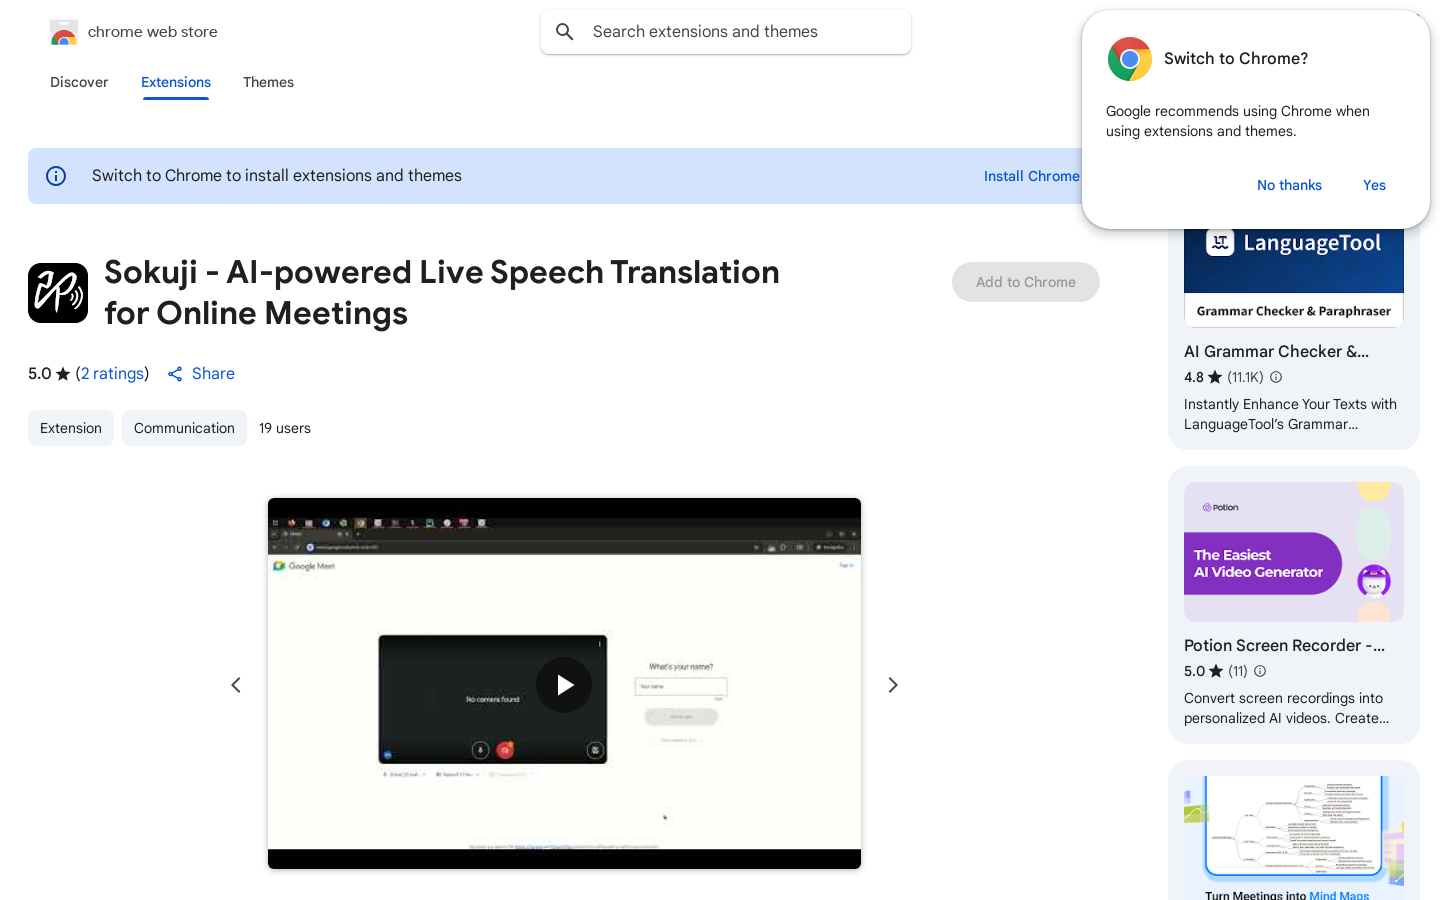Viewport: 1440px width, 900px height.
Task: Click the search magnifier icon
Action: tap(565, 32)
